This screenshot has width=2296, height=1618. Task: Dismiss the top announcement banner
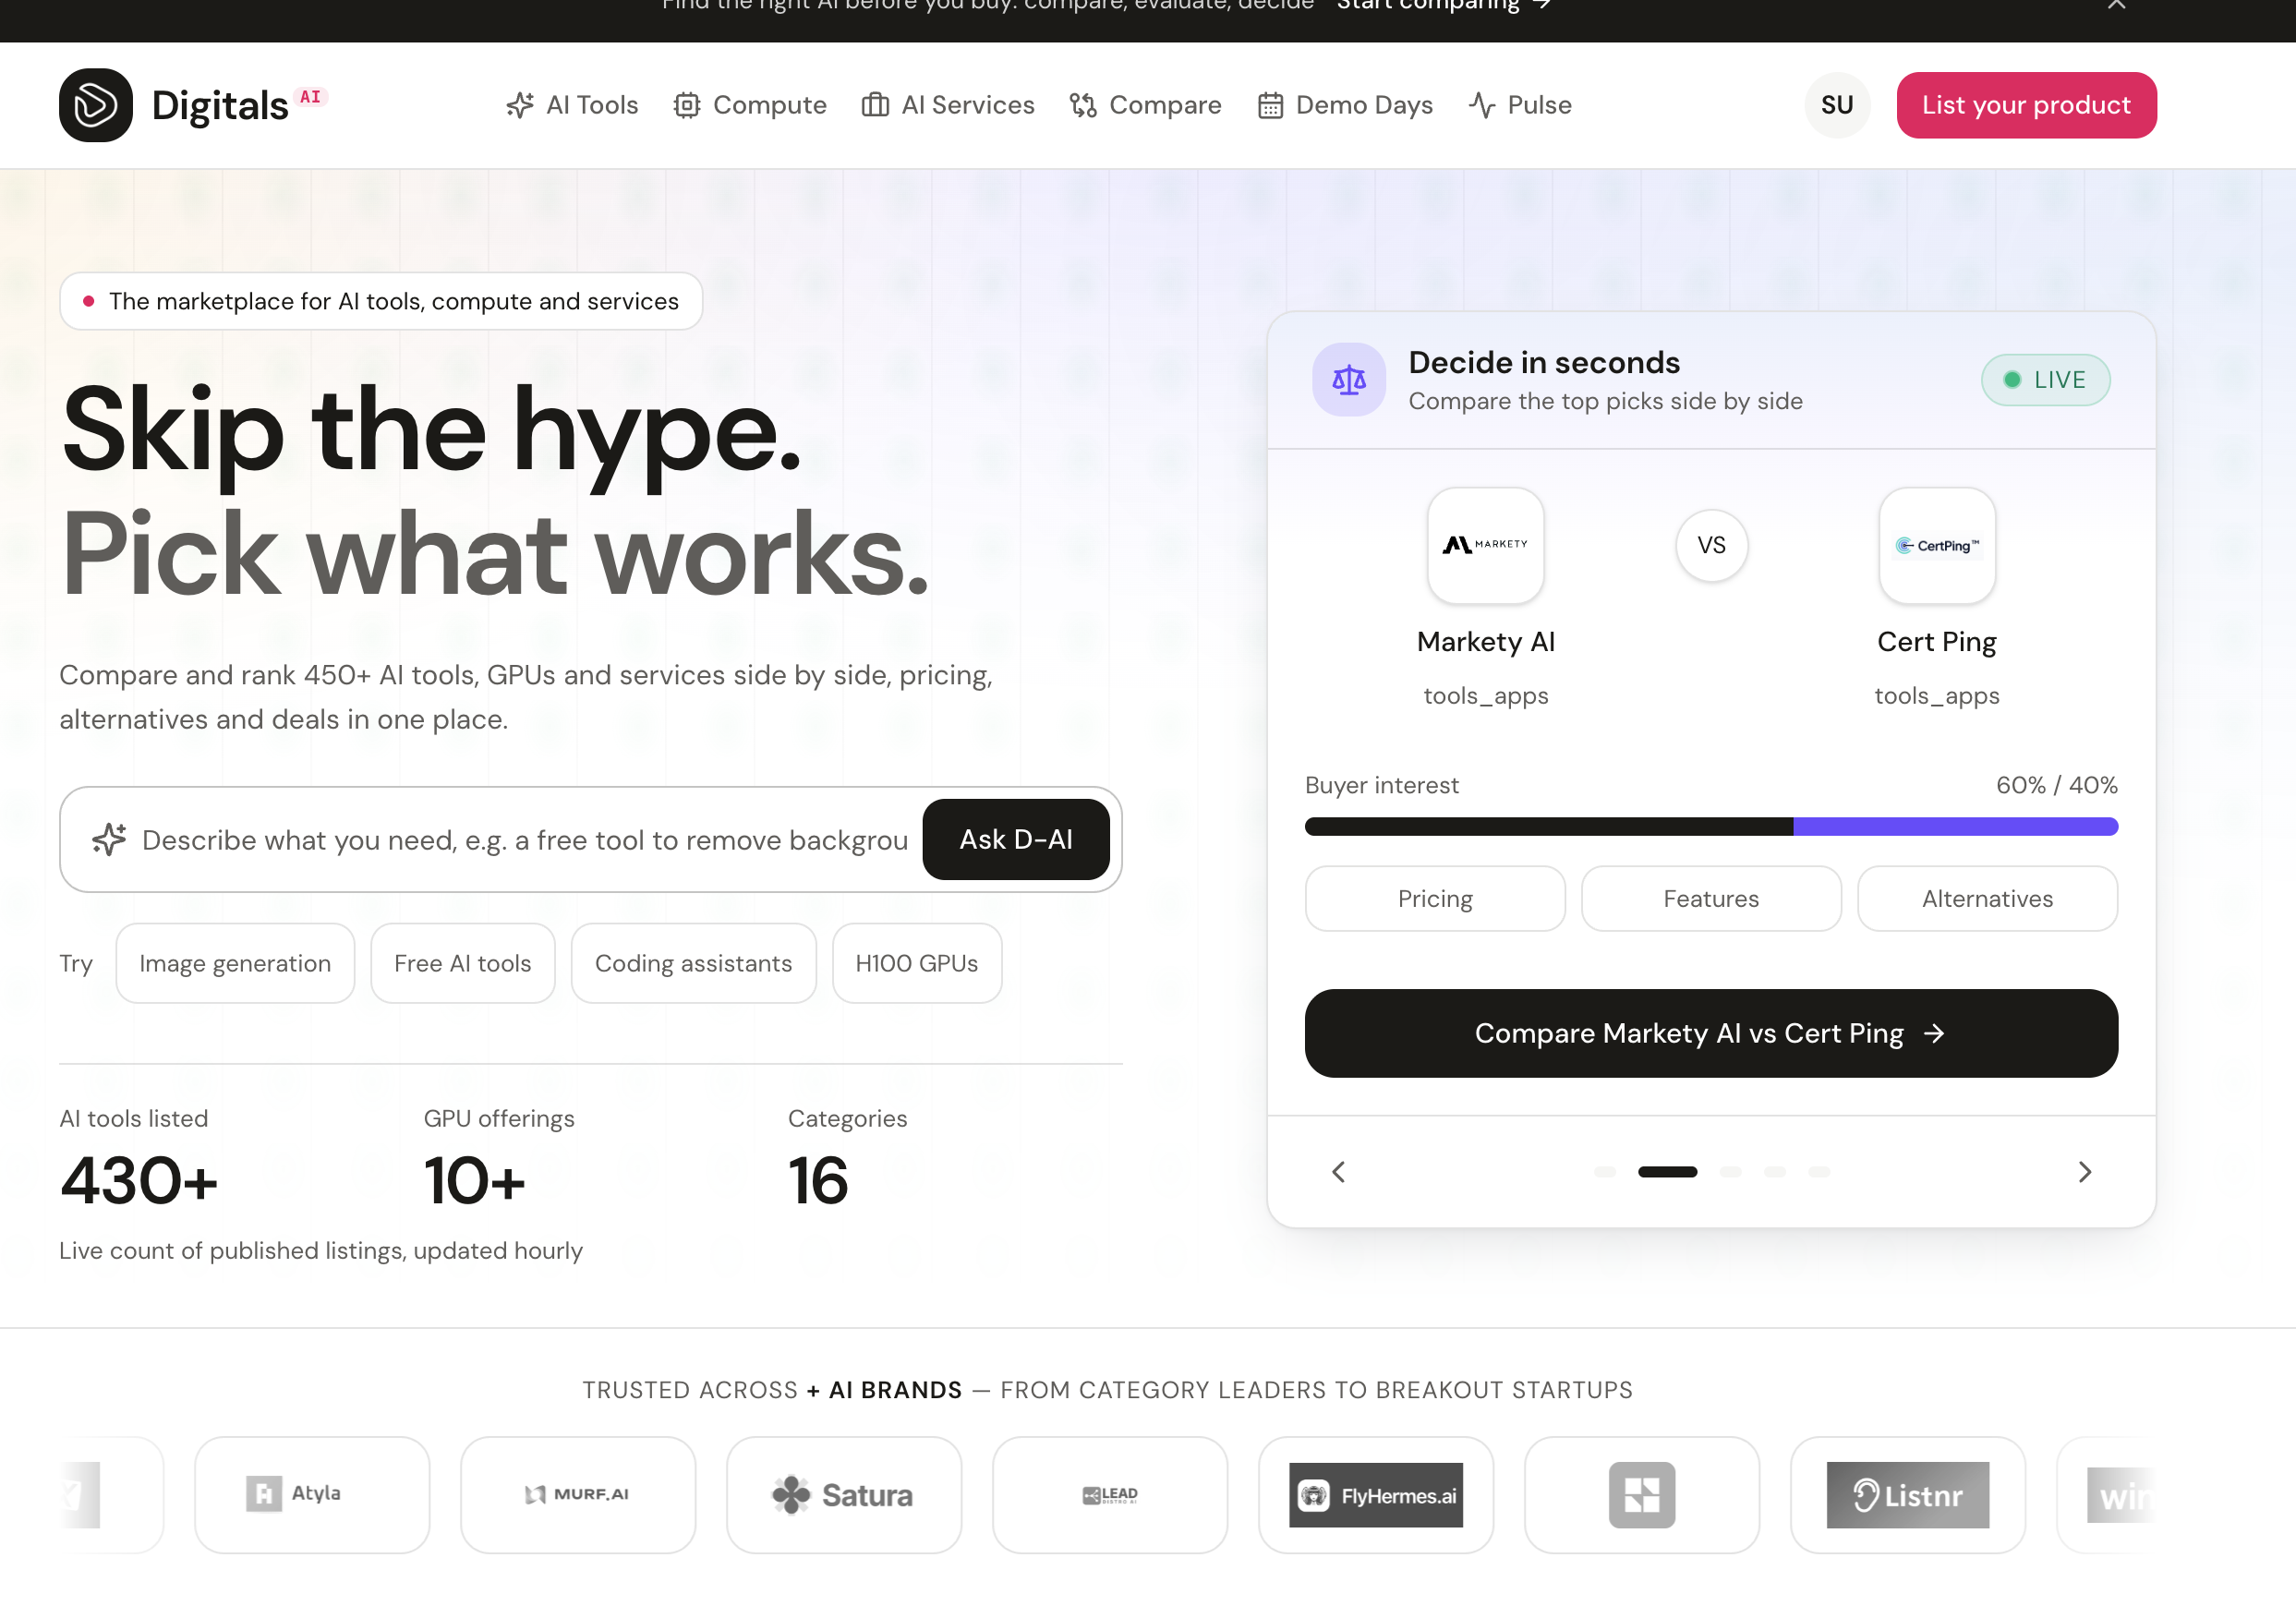pos(2116,5)
